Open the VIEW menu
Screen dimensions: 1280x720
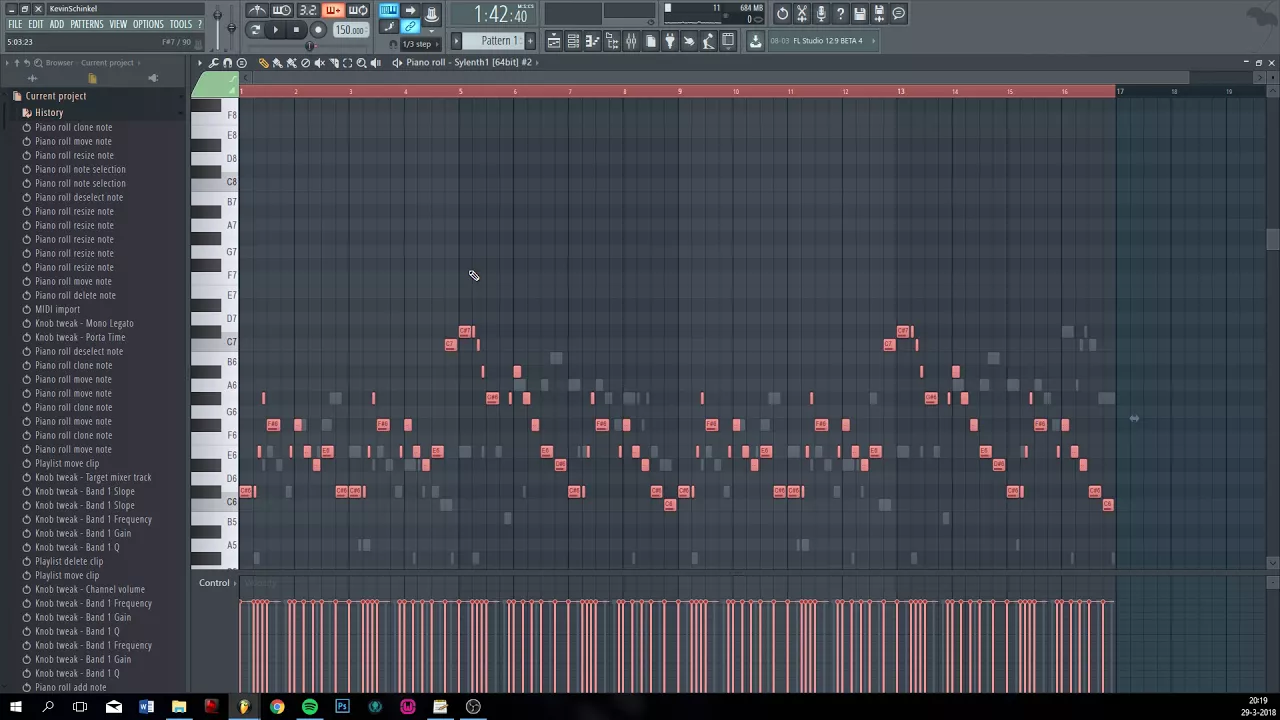click(x=118, y=24)
